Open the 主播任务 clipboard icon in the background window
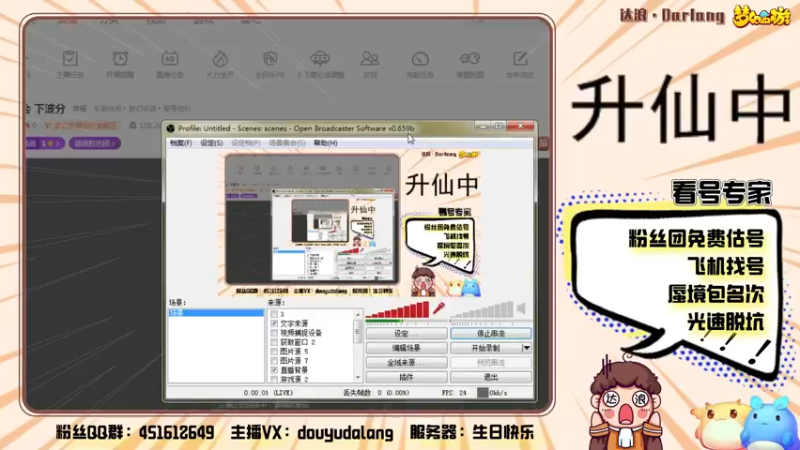Screen dimensions: 800x450 coord(70,58)
